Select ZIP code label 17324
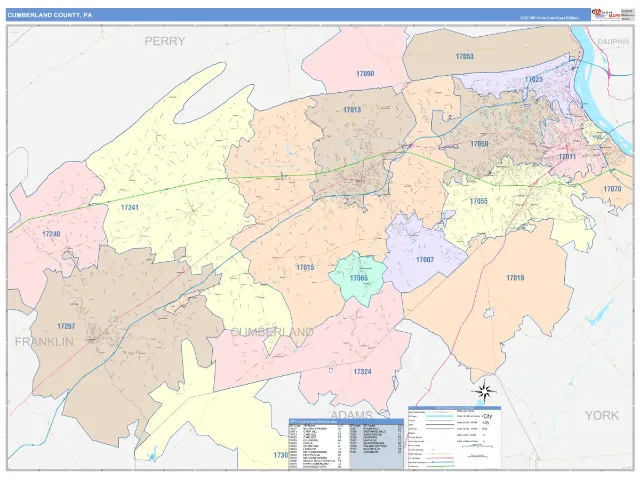Viewport: 640px width, 480px height. [362, 371]
